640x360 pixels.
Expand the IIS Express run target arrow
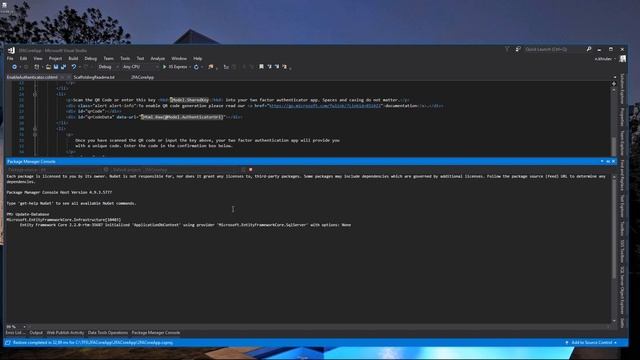pyautogui.click(x=190, y=67)
